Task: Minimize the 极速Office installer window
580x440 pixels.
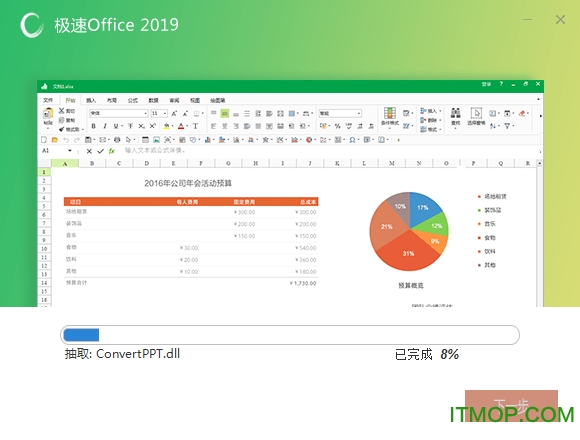Action: click(527, 19)
